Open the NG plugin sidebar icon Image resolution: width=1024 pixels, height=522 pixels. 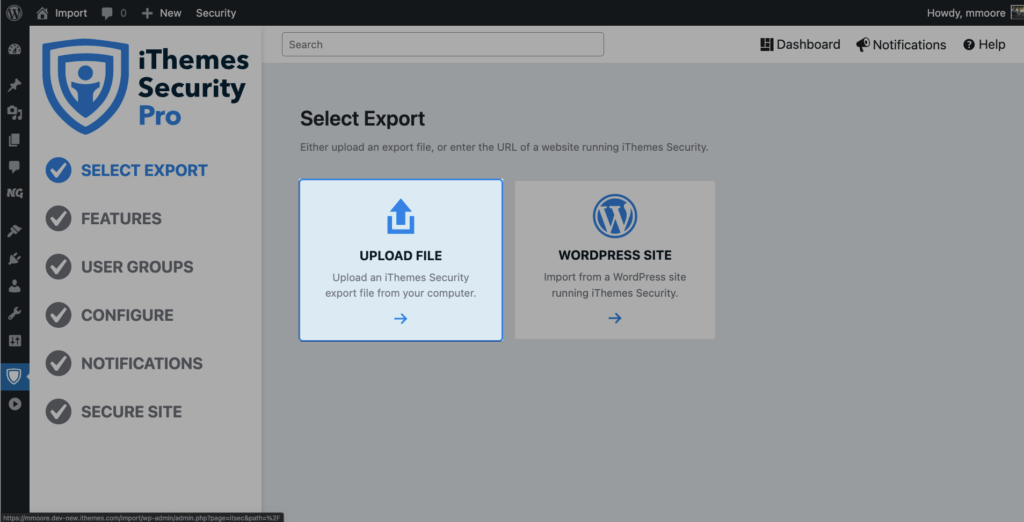(x=14, y=193)
